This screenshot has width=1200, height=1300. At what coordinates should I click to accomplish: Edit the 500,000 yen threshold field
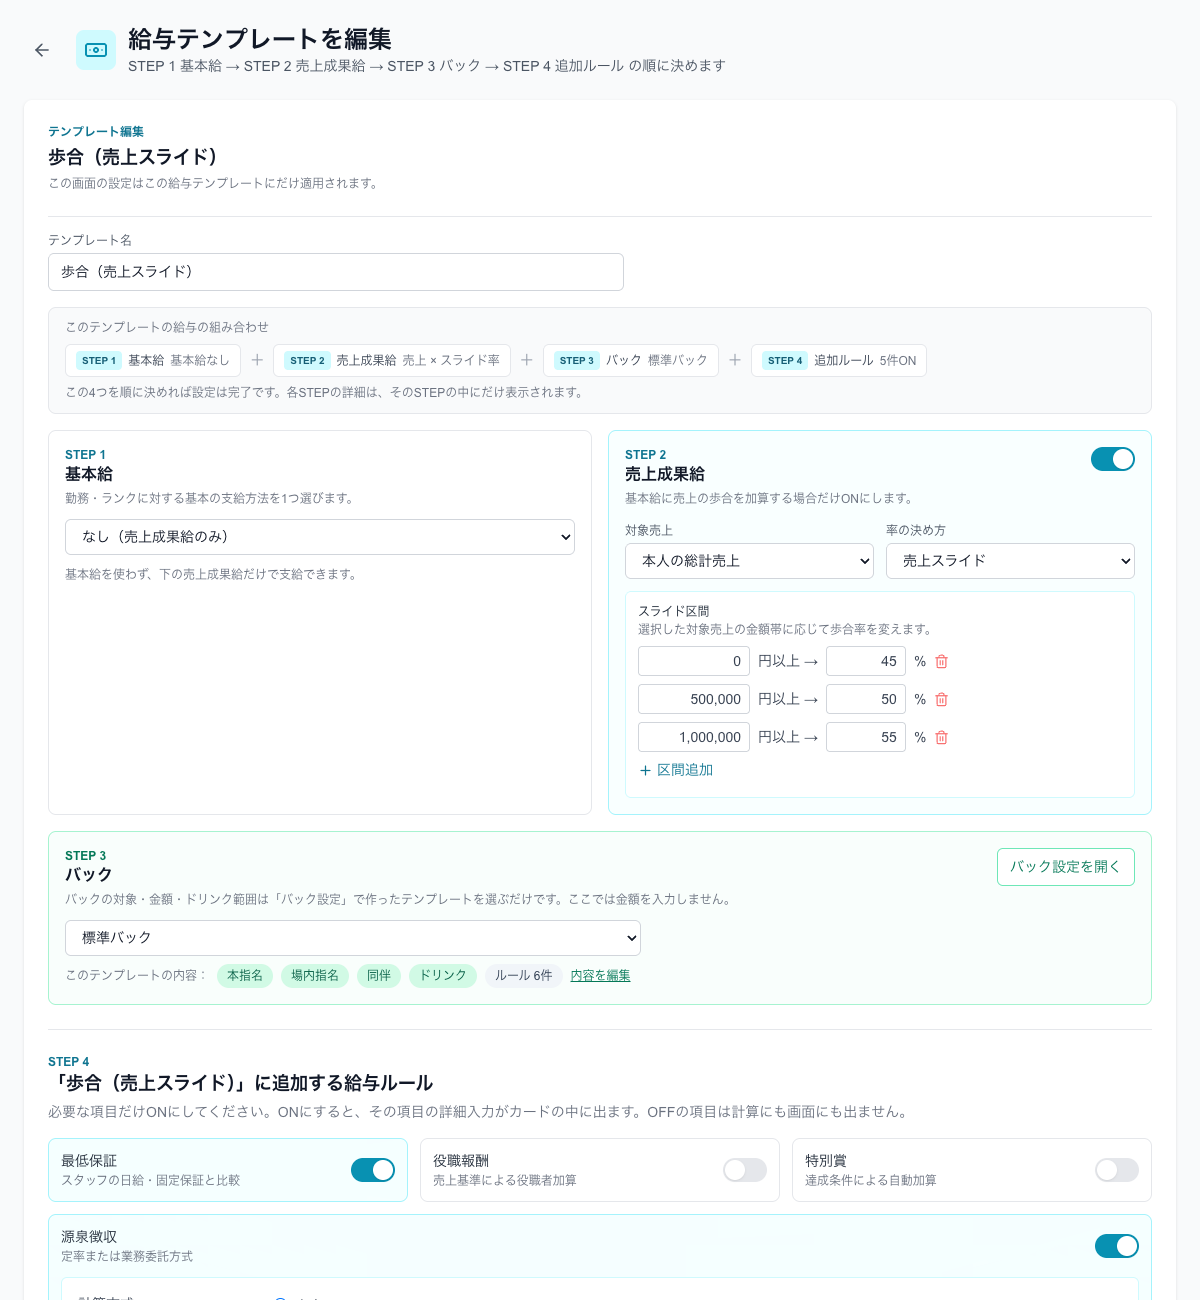pos(694,699)
